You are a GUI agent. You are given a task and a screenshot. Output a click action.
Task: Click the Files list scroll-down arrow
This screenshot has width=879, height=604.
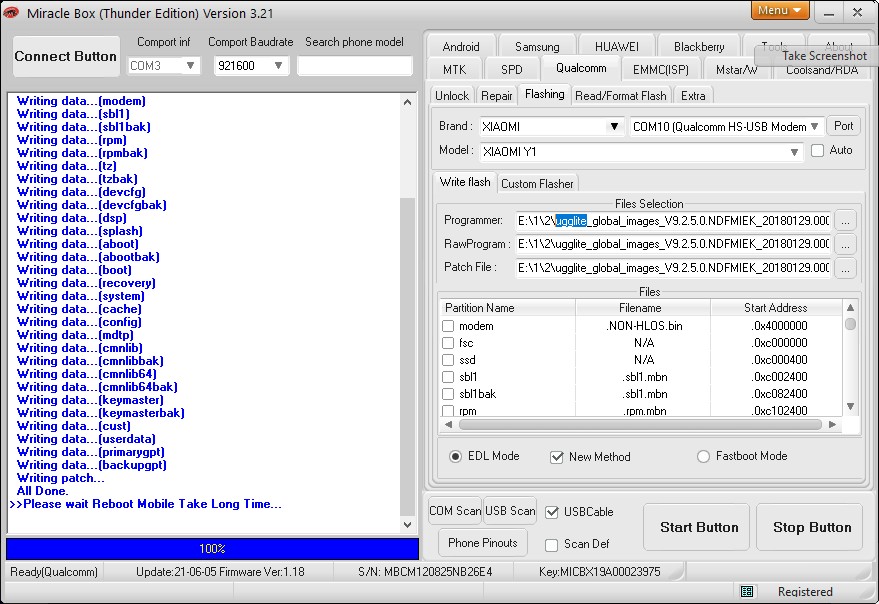click(850, 407)
